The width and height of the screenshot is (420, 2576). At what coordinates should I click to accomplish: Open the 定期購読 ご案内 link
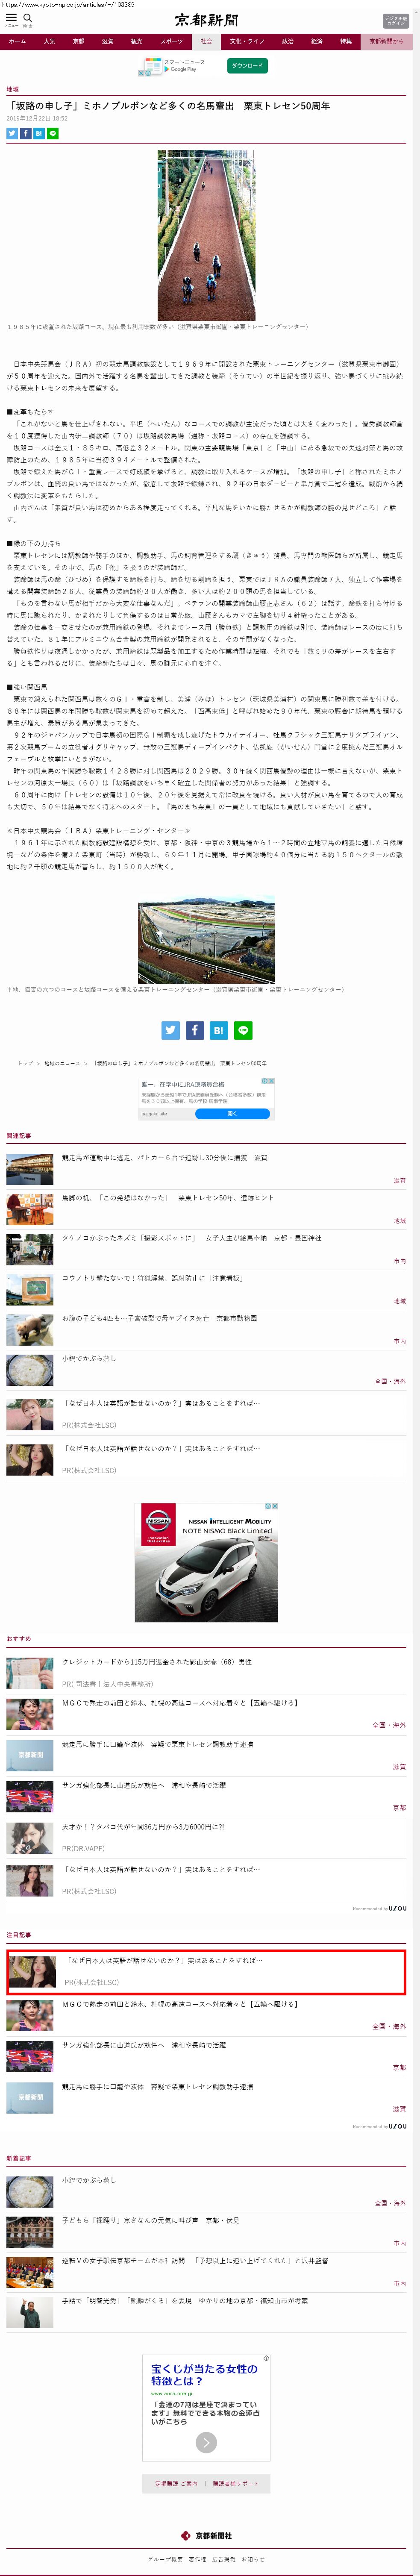176,2483
